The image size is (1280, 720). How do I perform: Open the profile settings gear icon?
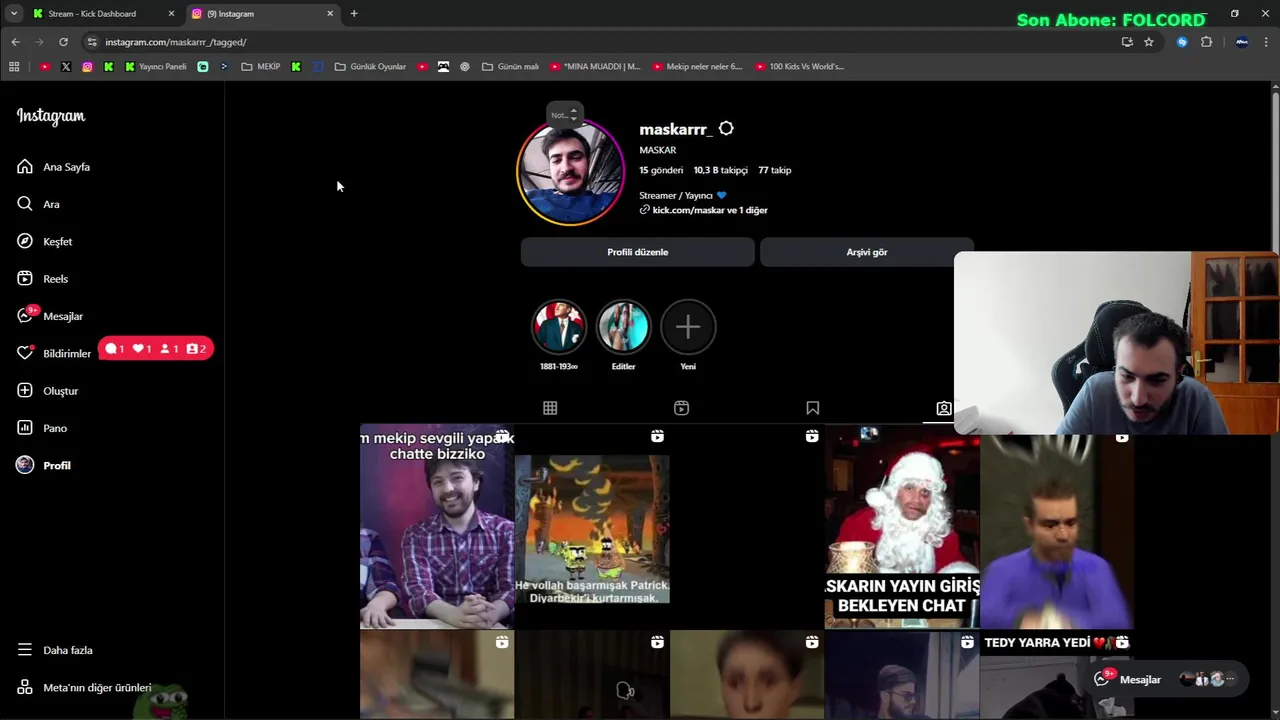tap(726, 129)
